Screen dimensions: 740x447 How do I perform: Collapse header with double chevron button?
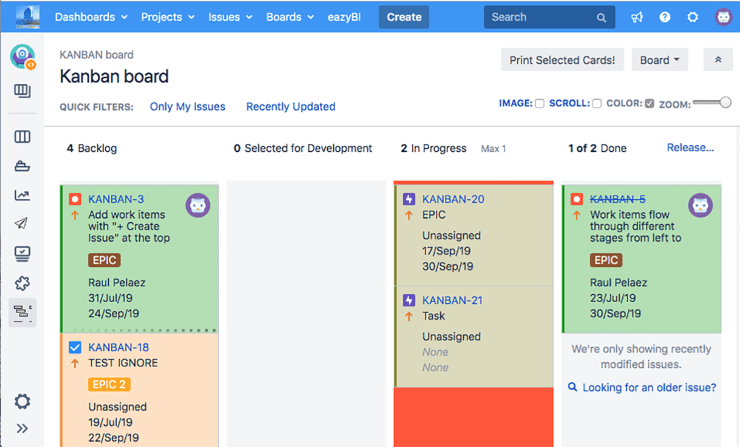click(717, 60)
